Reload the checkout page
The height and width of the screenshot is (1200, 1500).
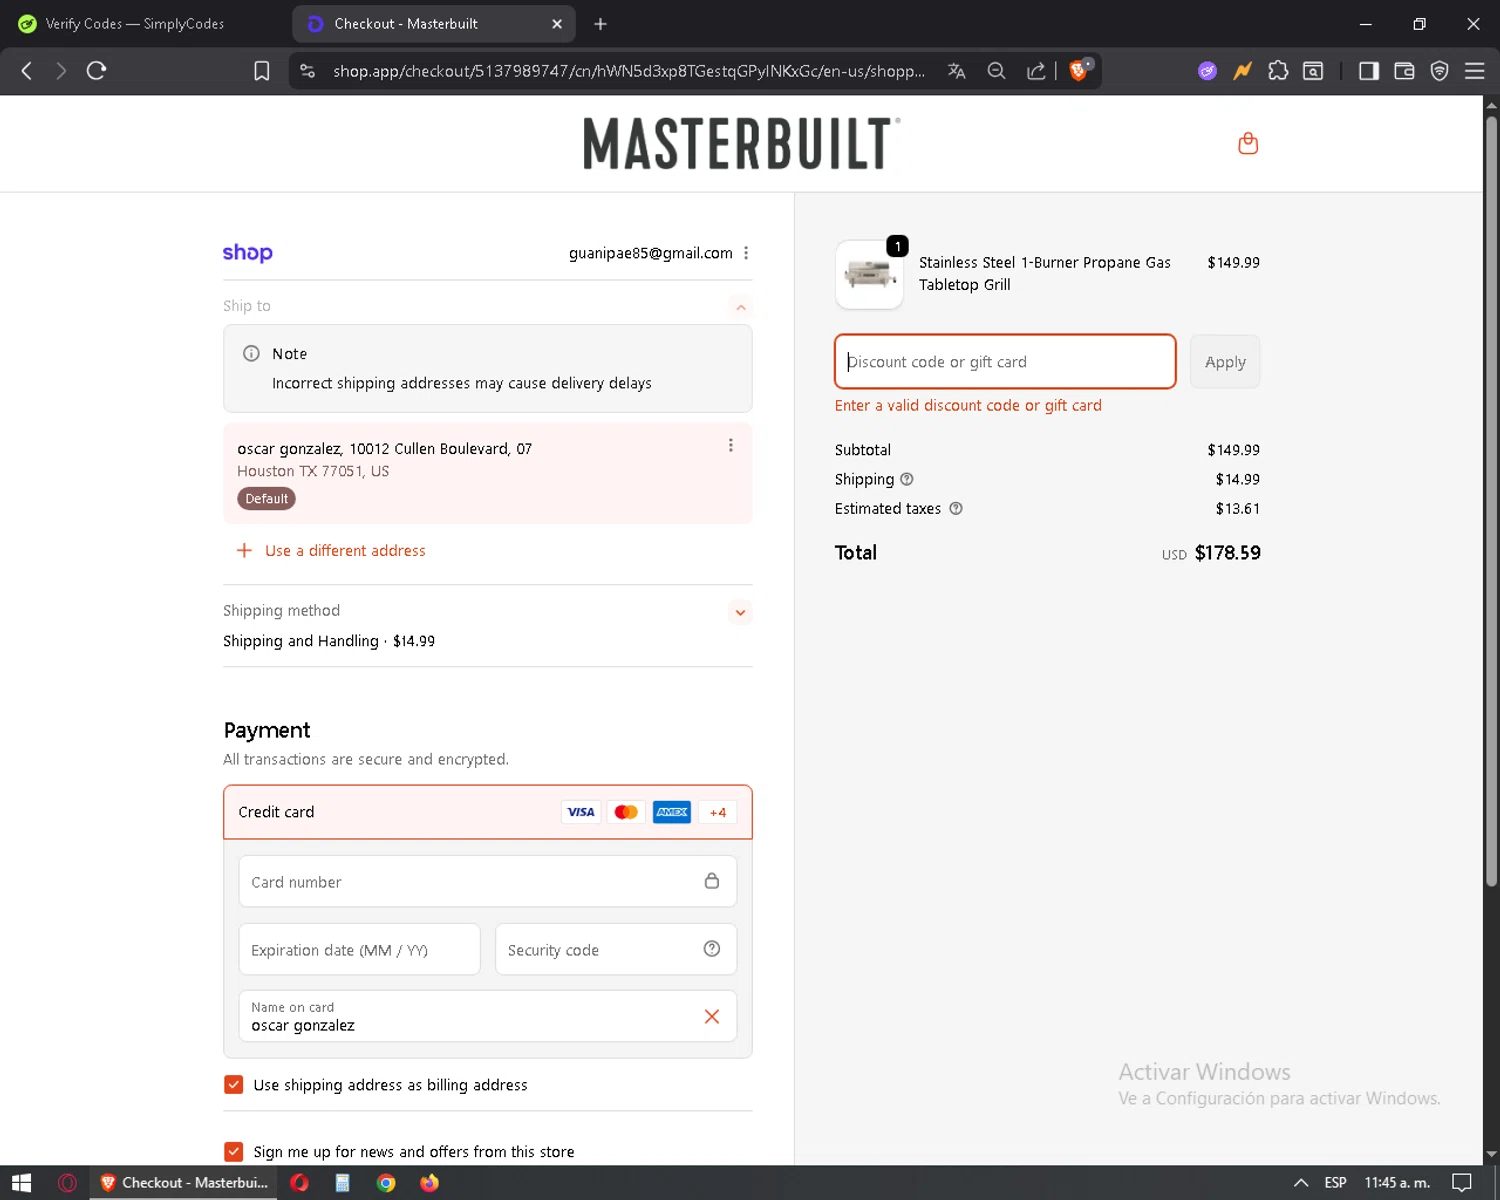point(96,71)
